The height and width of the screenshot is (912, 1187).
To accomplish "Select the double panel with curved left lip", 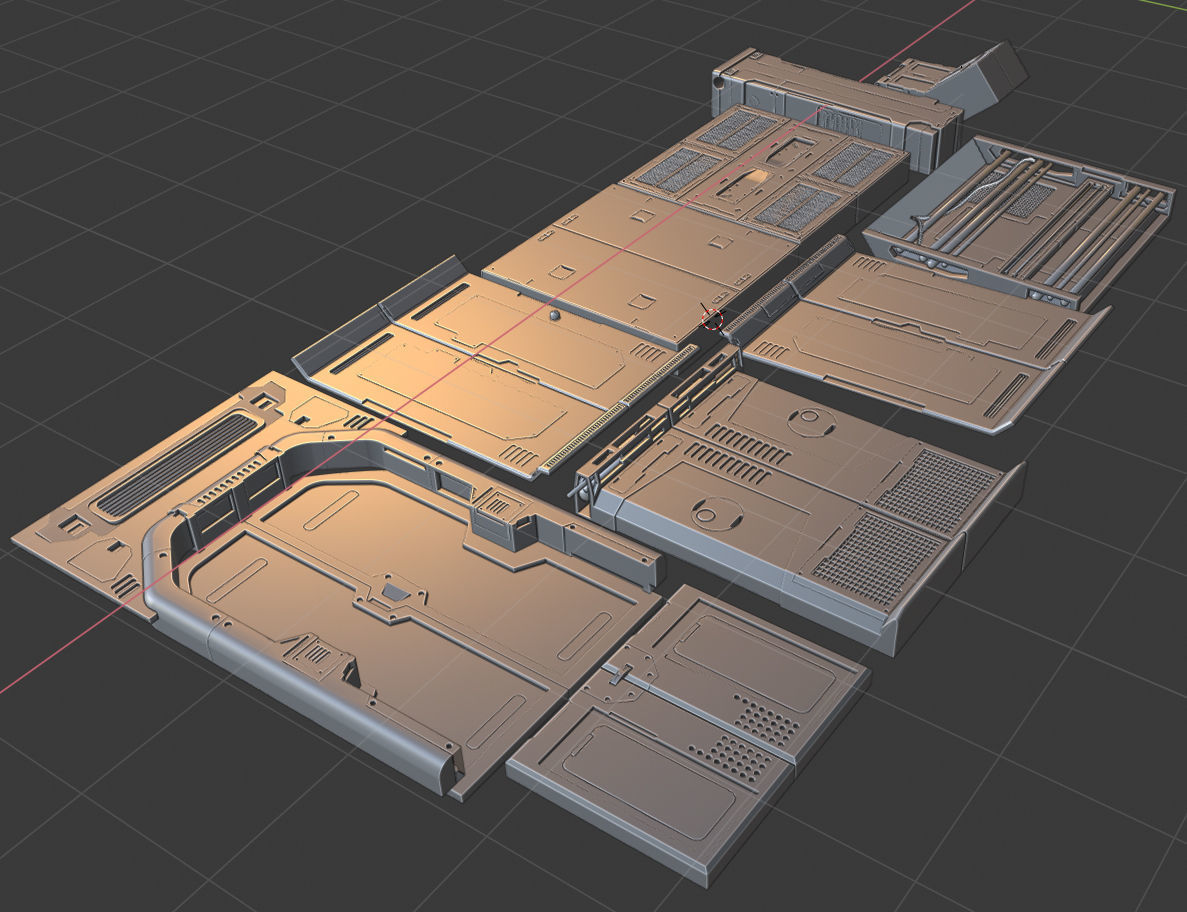I will 496,367.
